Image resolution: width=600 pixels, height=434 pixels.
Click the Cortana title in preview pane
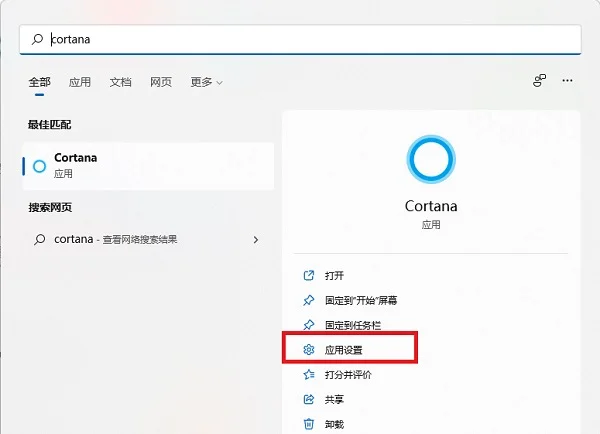coord(431,206)
